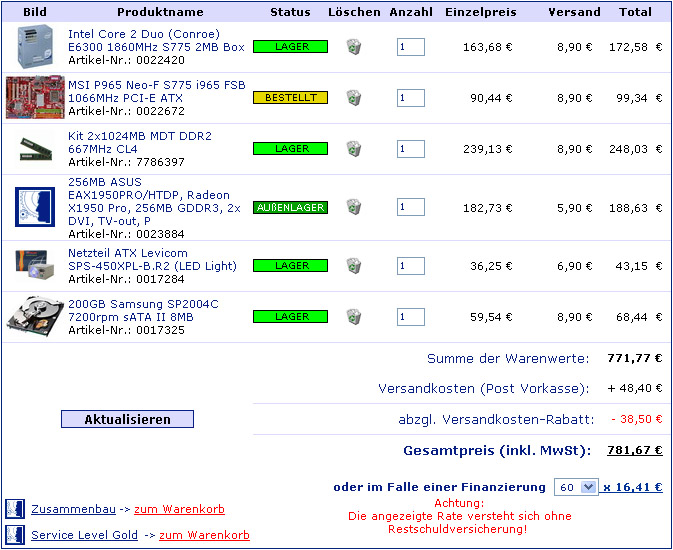Open Intel Core 2 Duo product image
Screen dimensions: 673x550
click(x=35, y=47)
